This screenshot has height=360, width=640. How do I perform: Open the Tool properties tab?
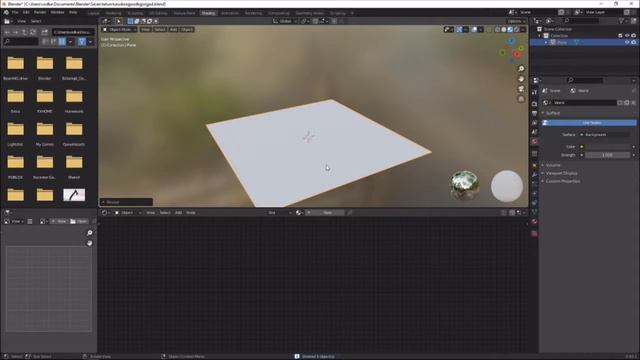point(534,93)
